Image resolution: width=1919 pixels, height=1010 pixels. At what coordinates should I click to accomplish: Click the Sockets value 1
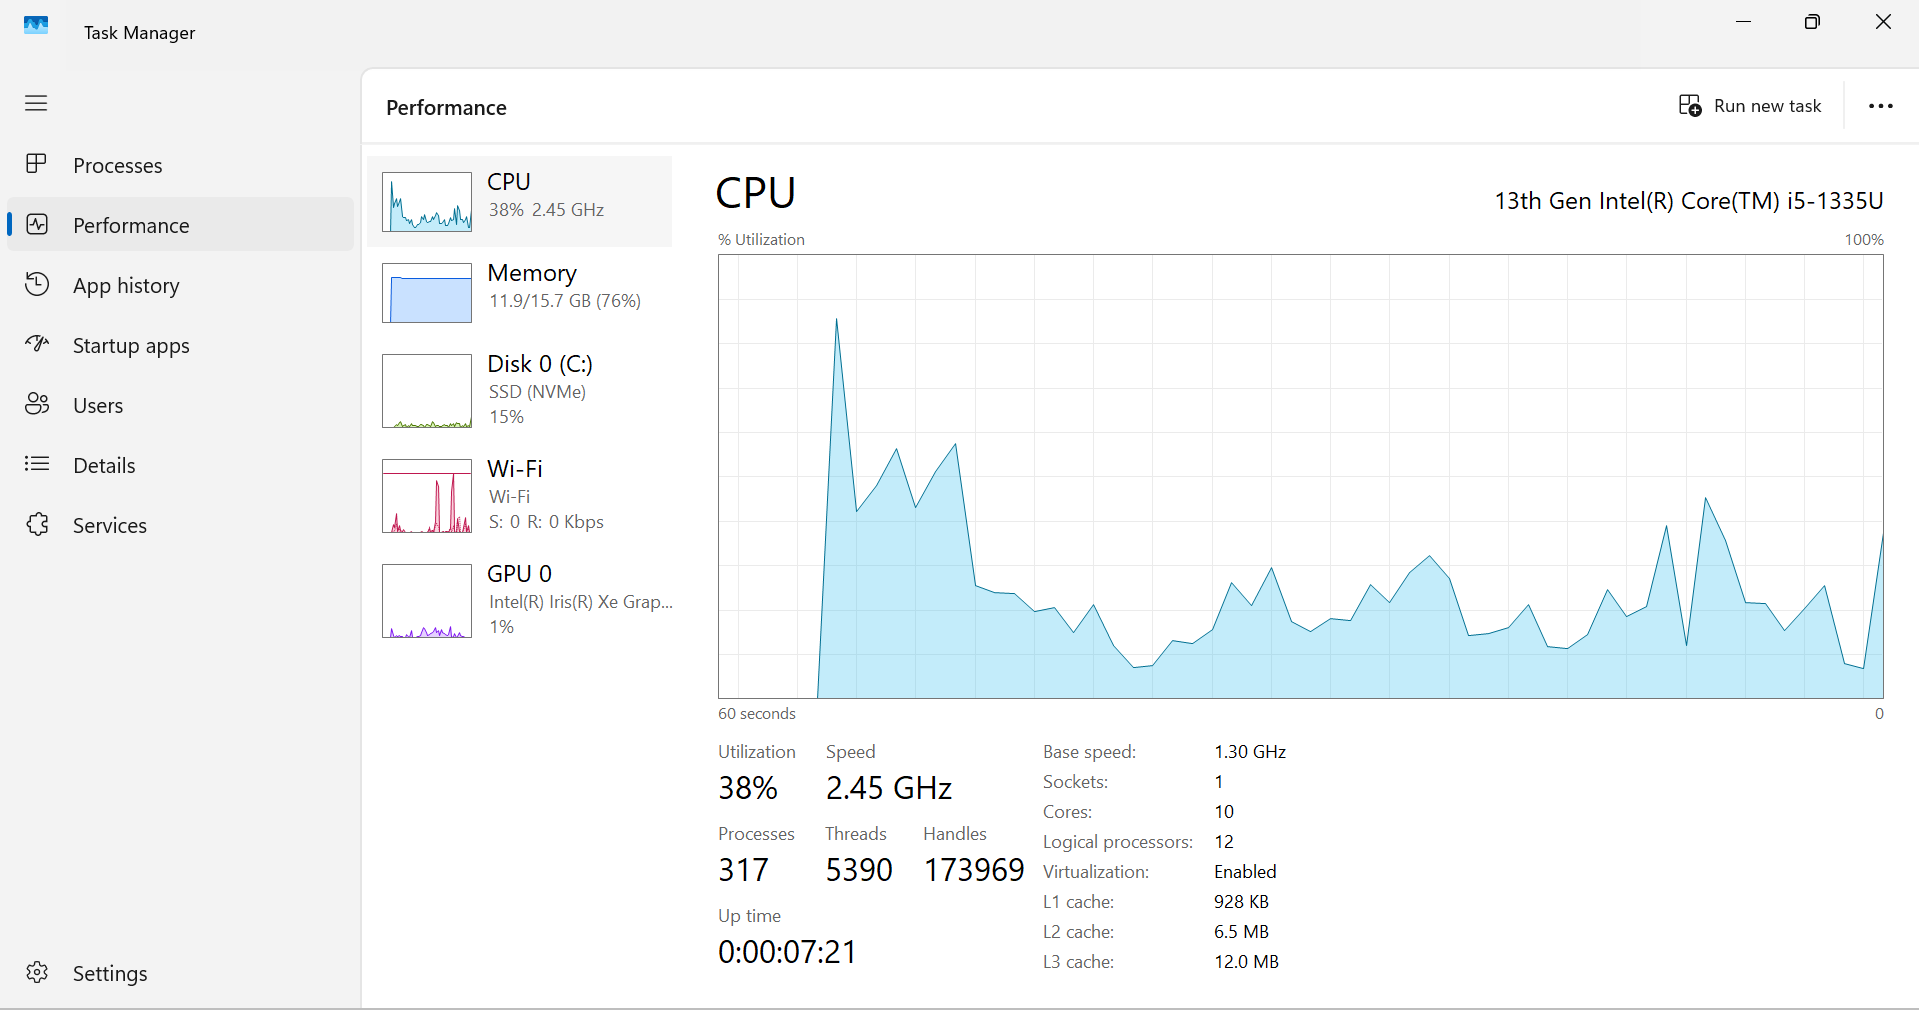point(1219,782)
